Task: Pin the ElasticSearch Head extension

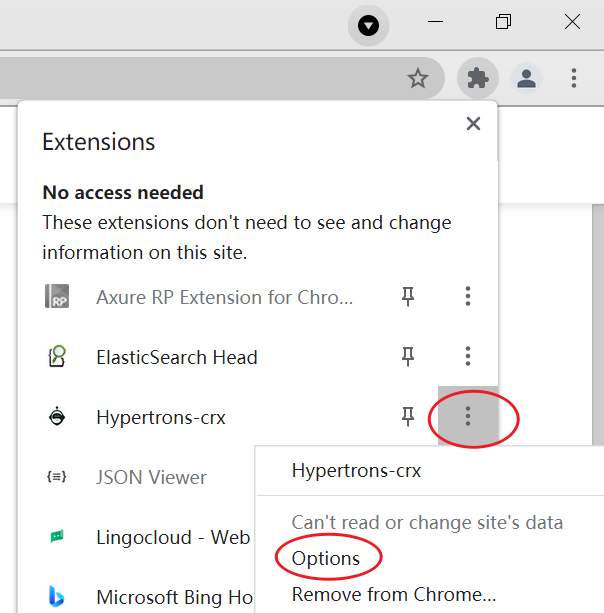Action: (408, 357)
